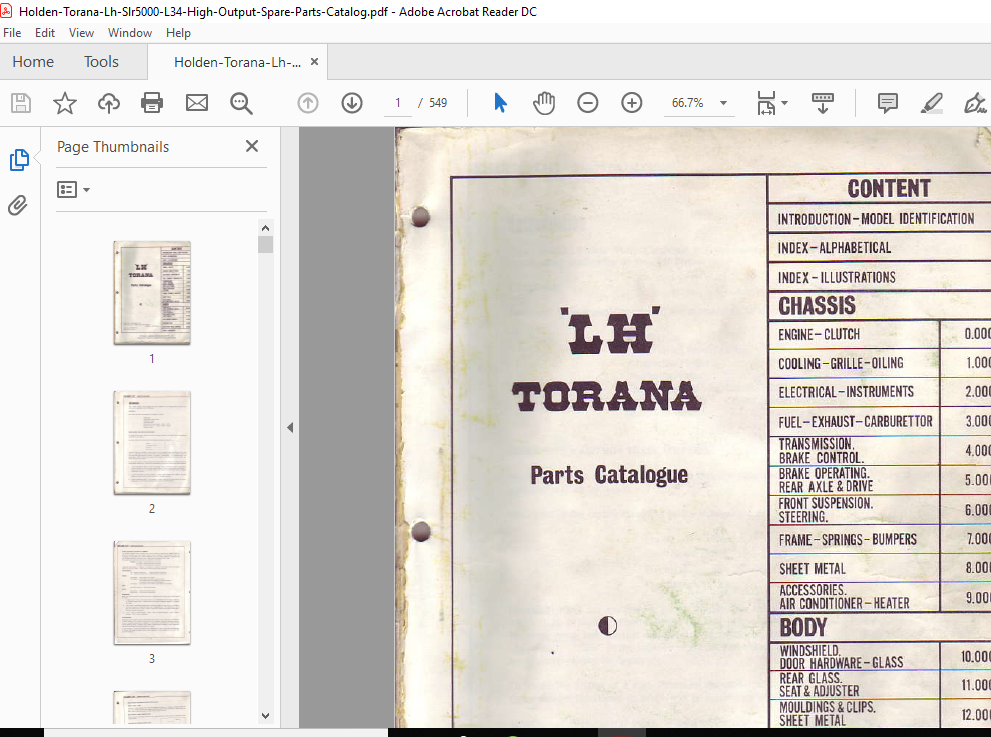Image resolution: width=991 pixels, height=737 pixels.
Task: Click 'INDEX–ILLUSTRATIONS' row in document
Action: click(879, 277)
